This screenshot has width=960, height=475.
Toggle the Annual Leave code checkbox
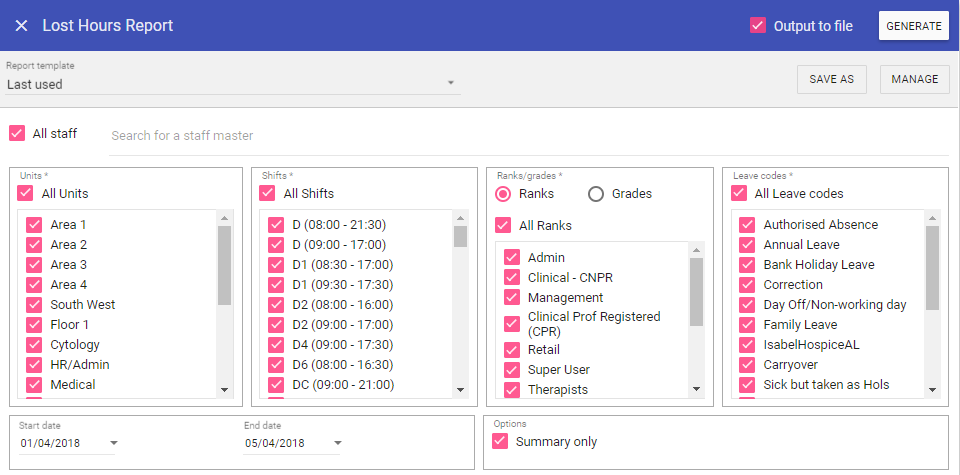click(x=747, y=245)
